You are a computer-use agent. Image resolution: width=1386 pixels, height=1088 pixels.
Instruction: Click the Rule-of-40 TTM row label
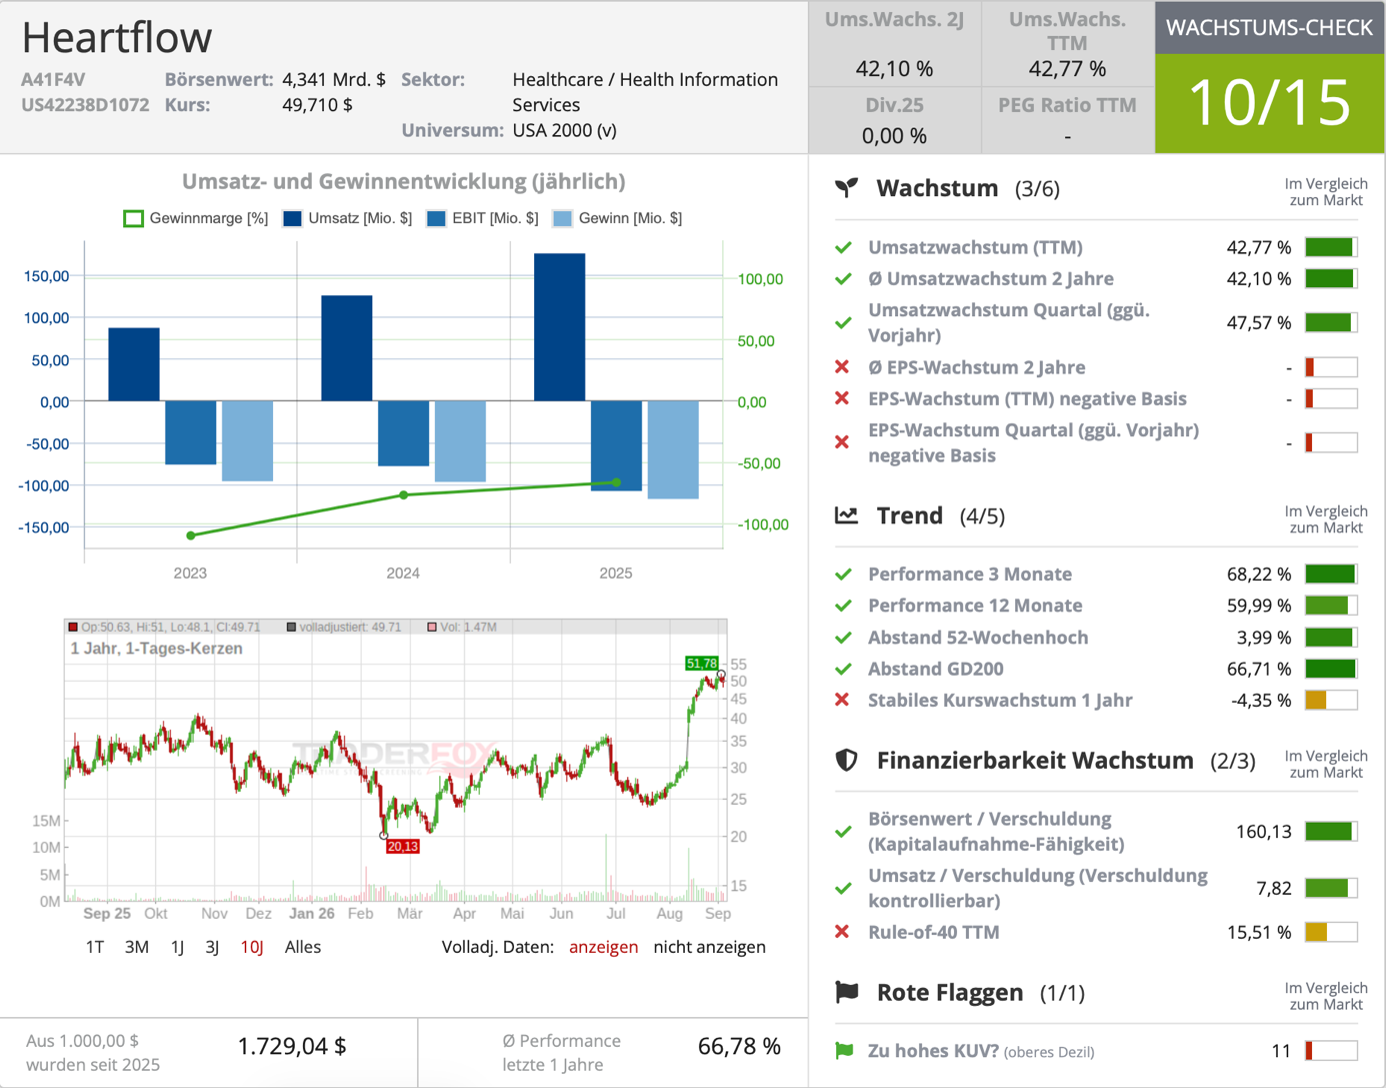[x=934, y=932]
